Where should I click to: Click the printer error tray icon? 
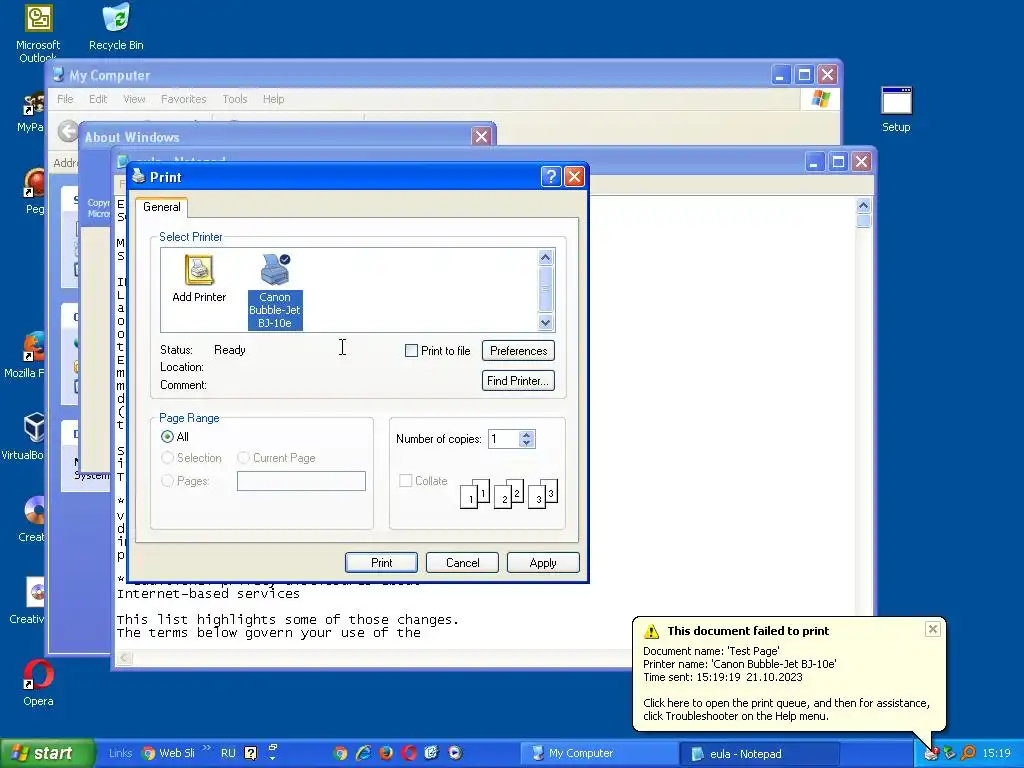(931, 754)
